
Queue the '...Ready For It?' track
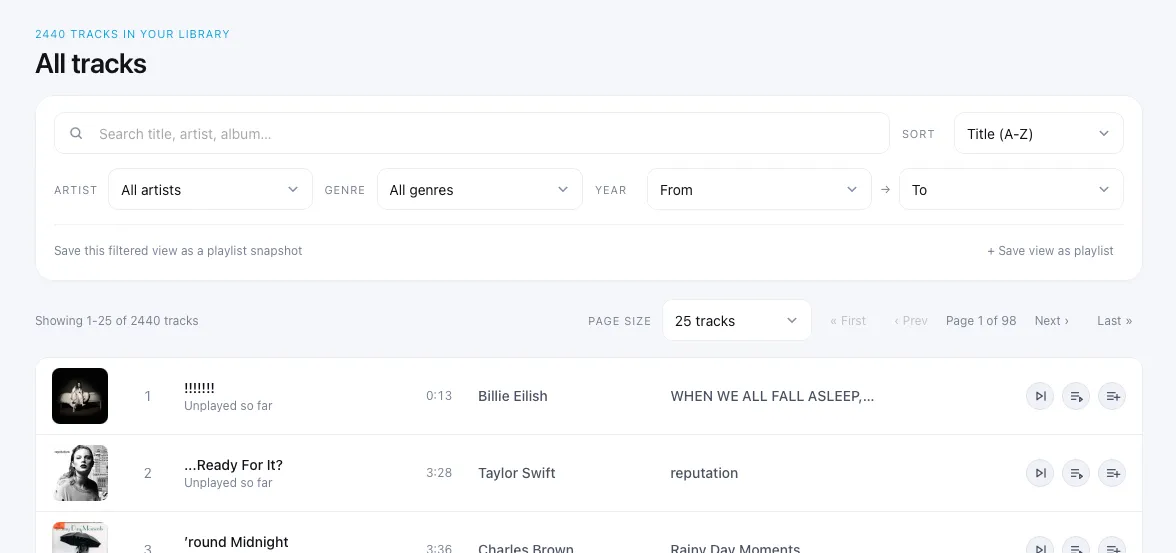tap(1076, 473)
